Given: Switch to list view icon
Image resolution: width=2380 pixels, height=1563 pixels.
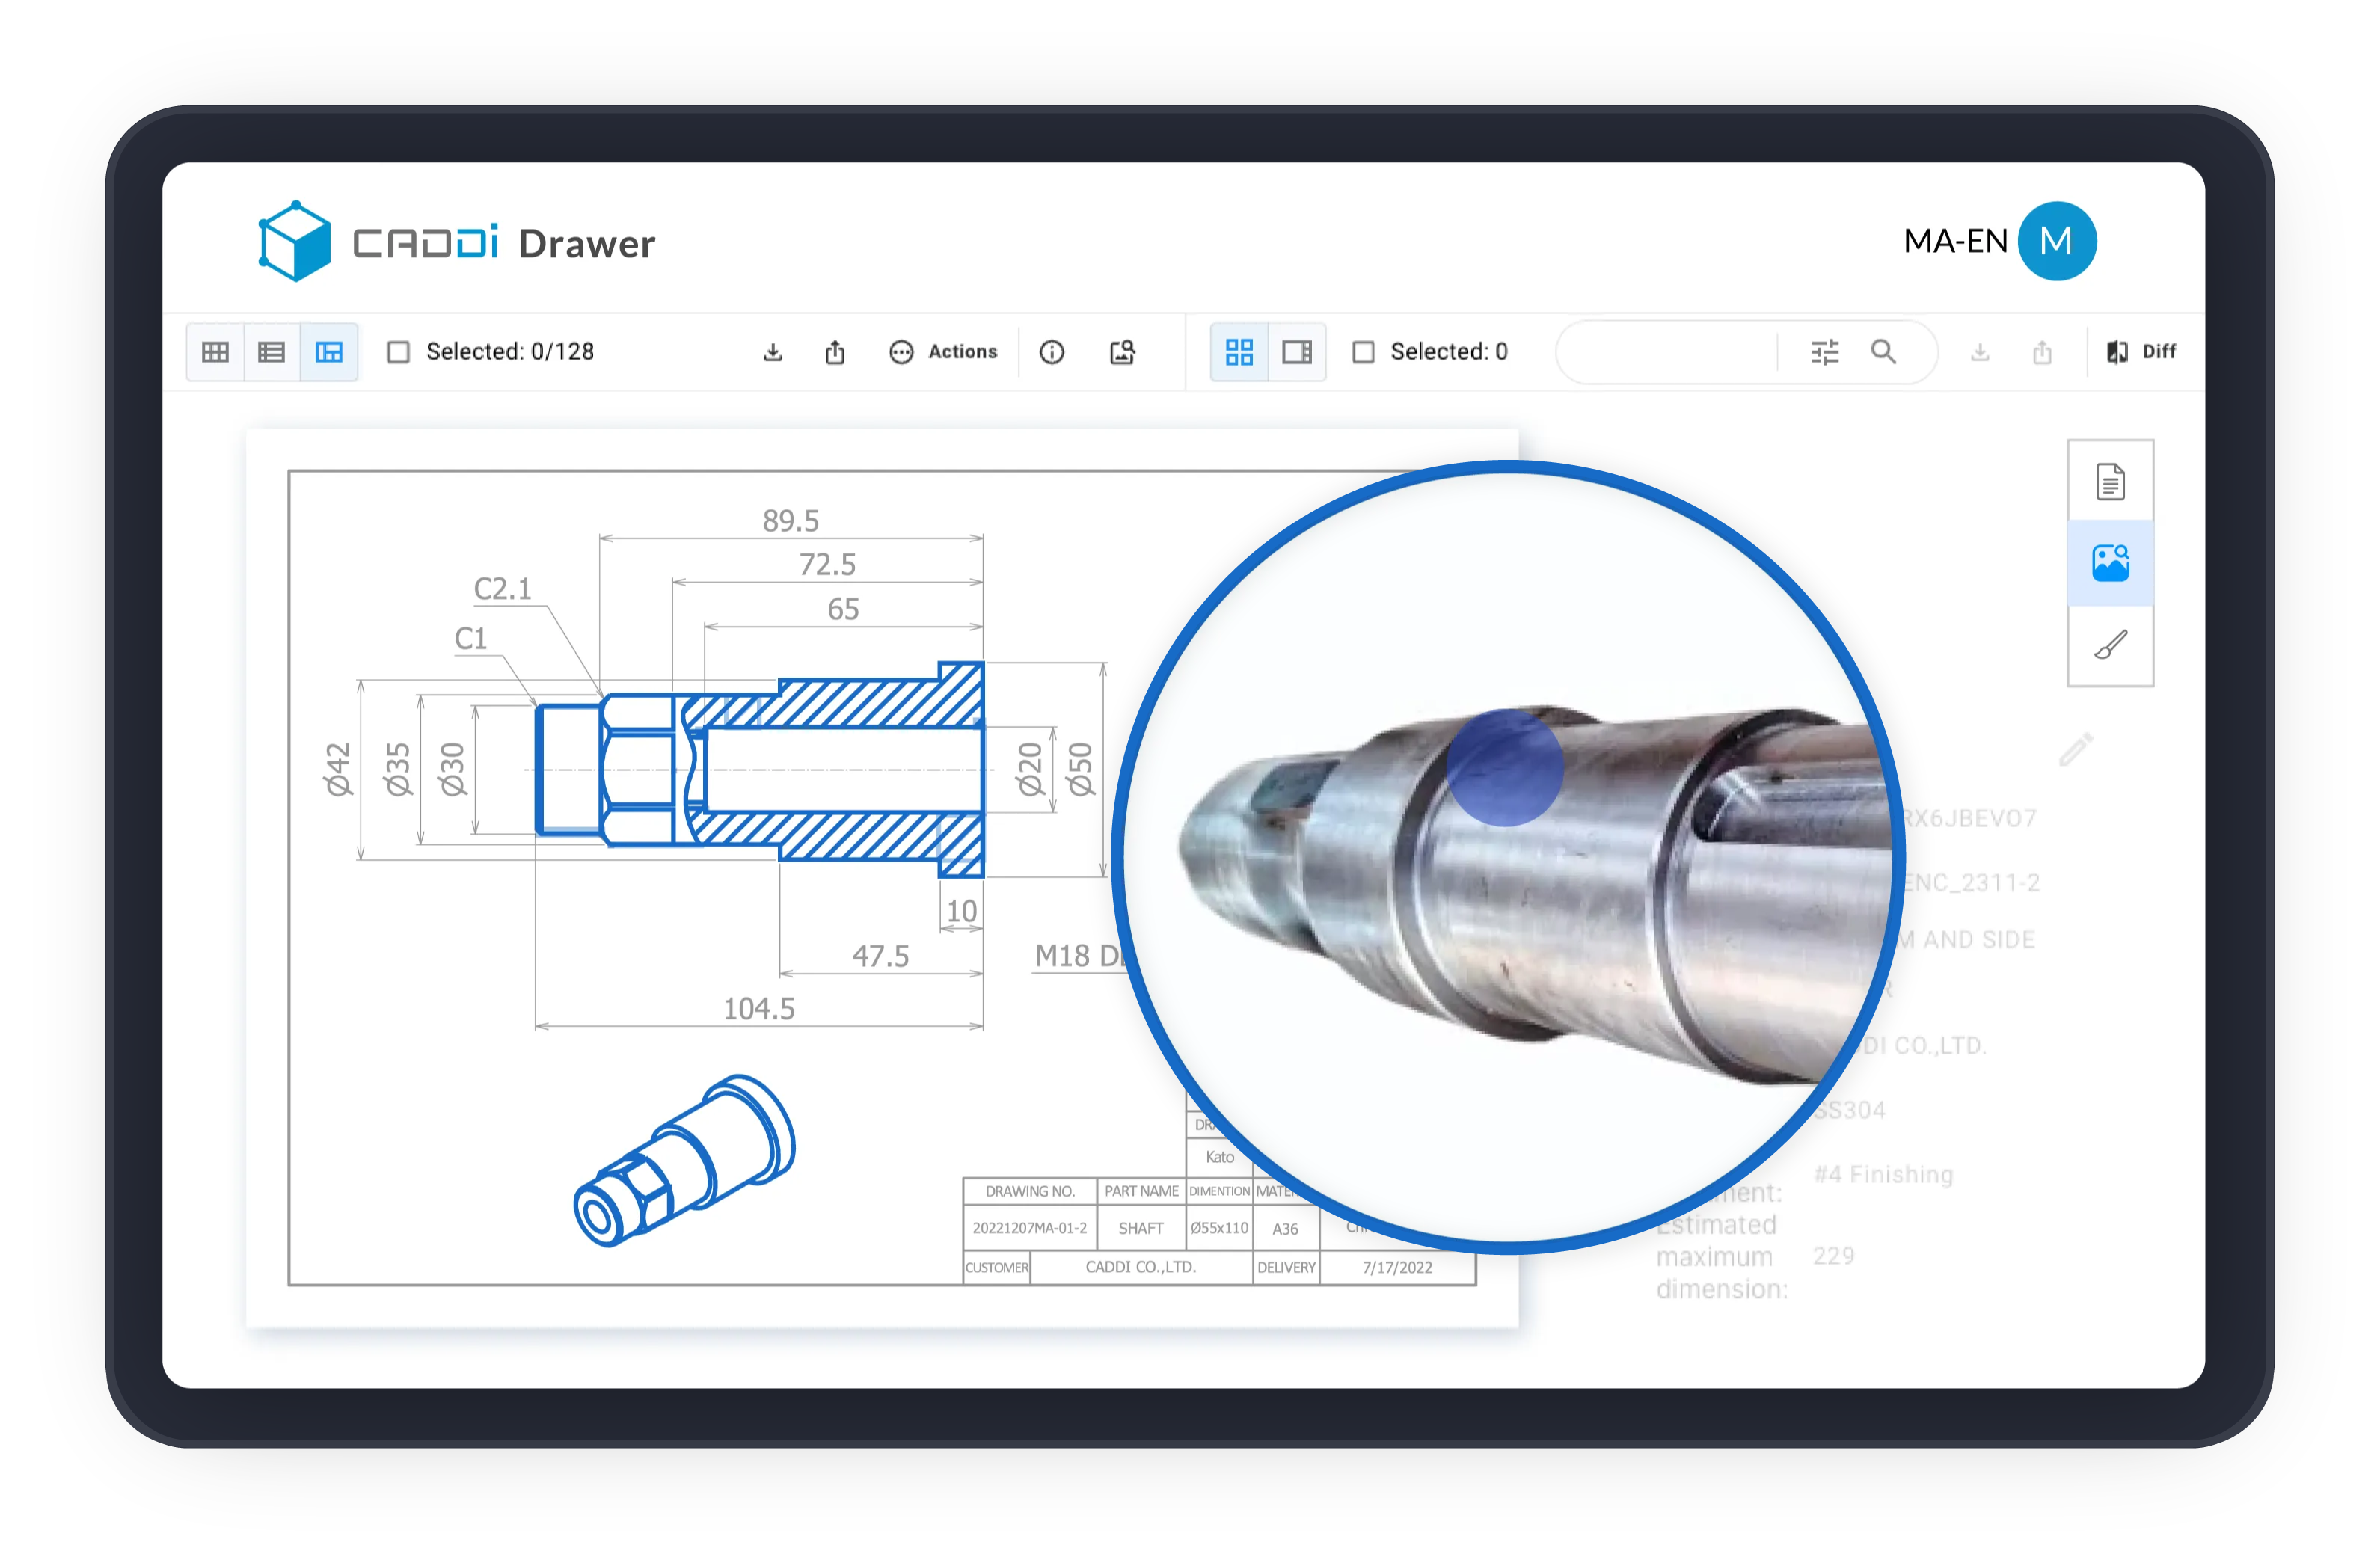Looking at the screenshot, I should click(271, 352).
